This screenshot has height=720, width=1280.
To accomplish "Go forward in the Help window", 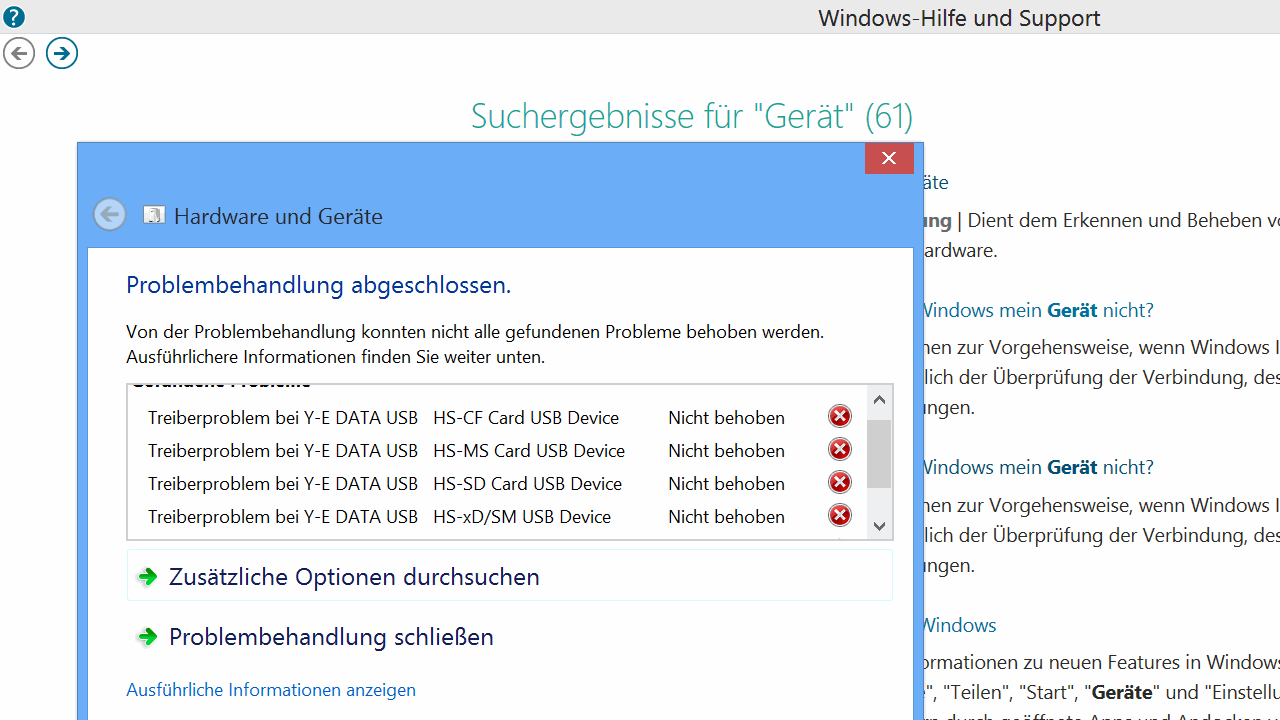I will point(62,53).
